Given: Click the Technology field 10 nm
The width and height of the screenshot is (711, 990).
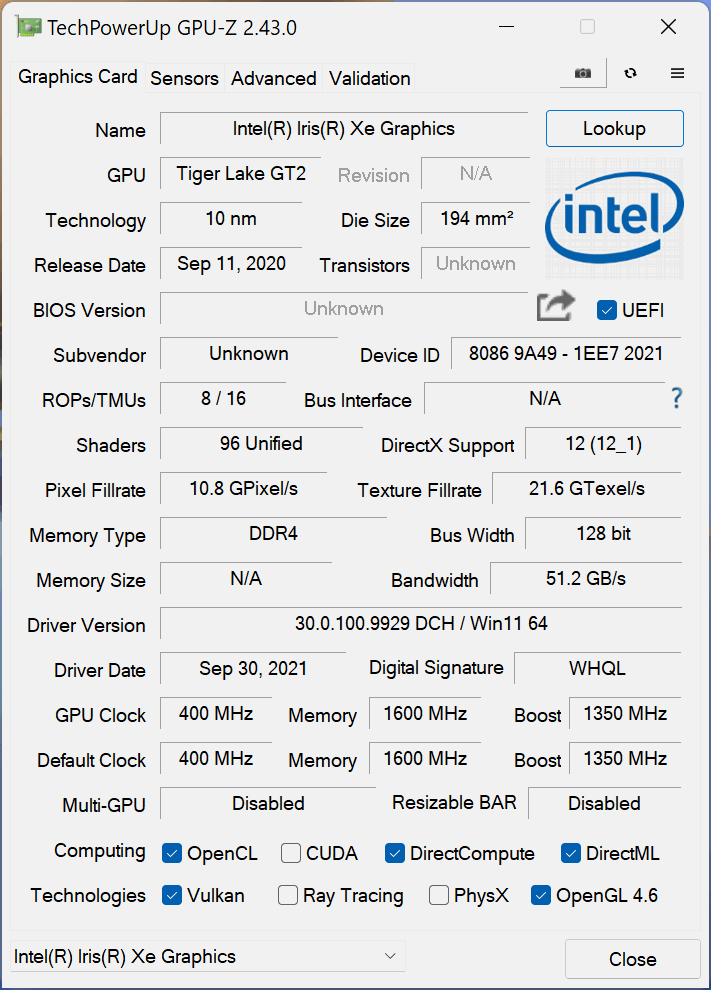Looking at the screenshot, I should tap(231, 218).
